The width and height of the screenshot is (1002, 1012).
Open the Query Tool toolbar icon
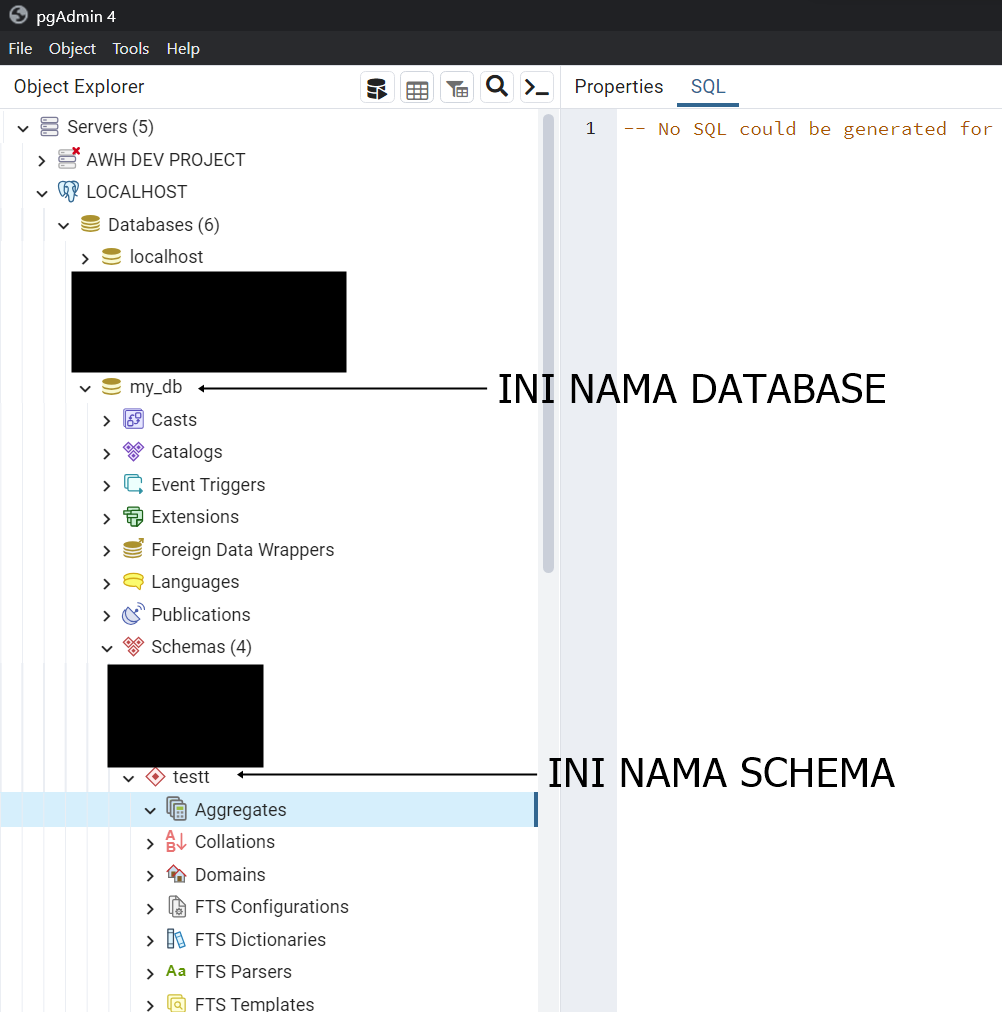[377, 88]
